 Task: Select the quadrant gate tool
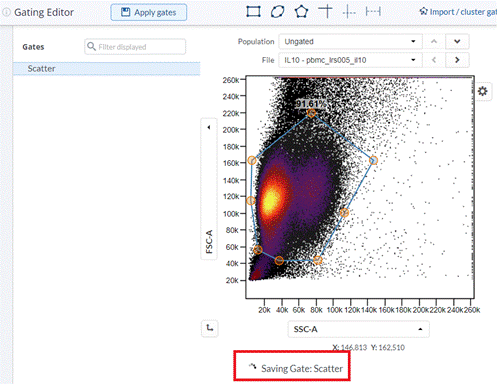click(325, 11)
